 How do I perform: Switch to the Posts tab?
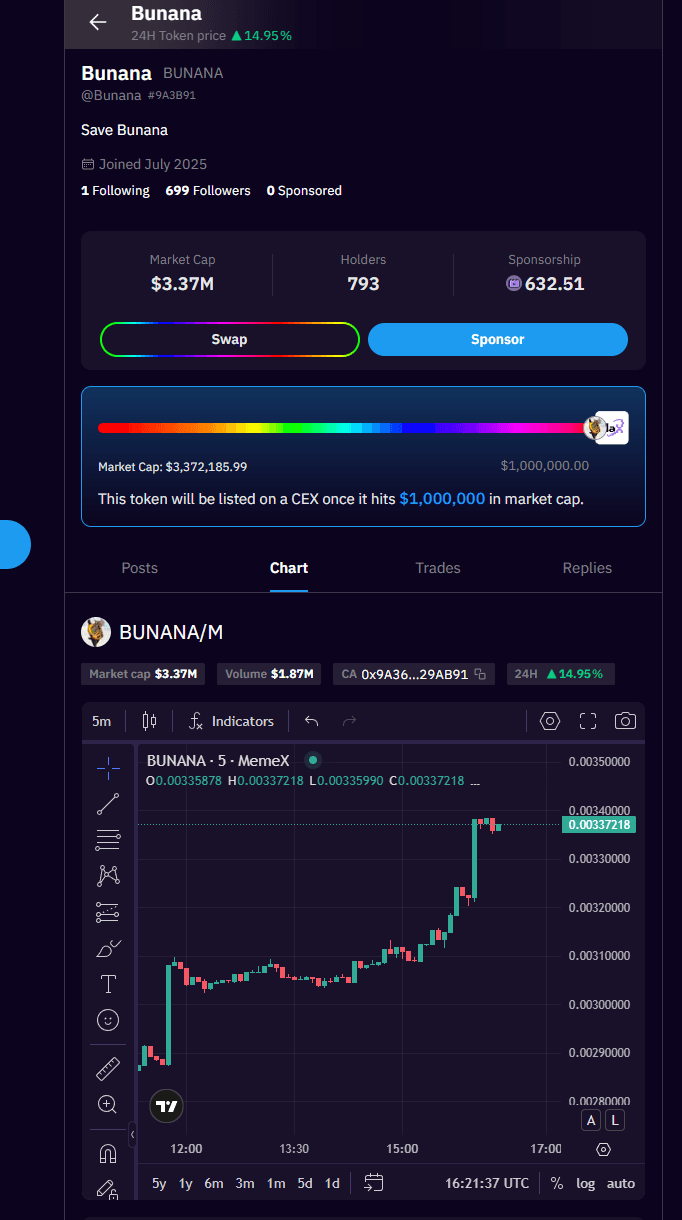click(140, 568)
